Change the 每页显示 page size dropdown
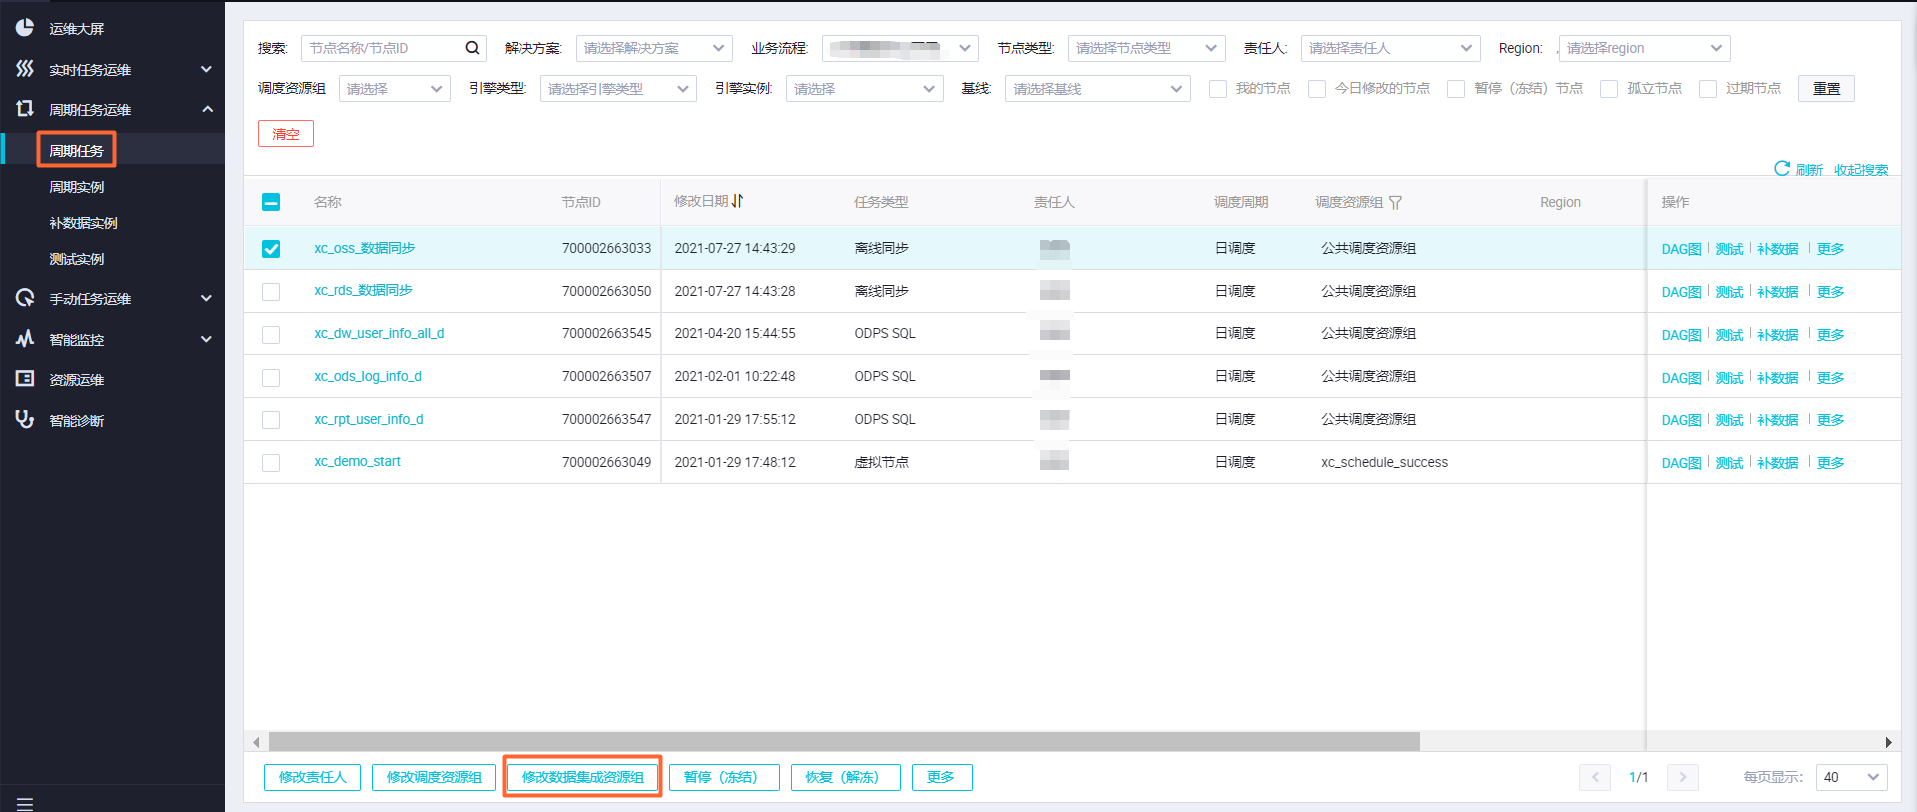This screenshot has width=1917, height=812. pos(1852,777)
